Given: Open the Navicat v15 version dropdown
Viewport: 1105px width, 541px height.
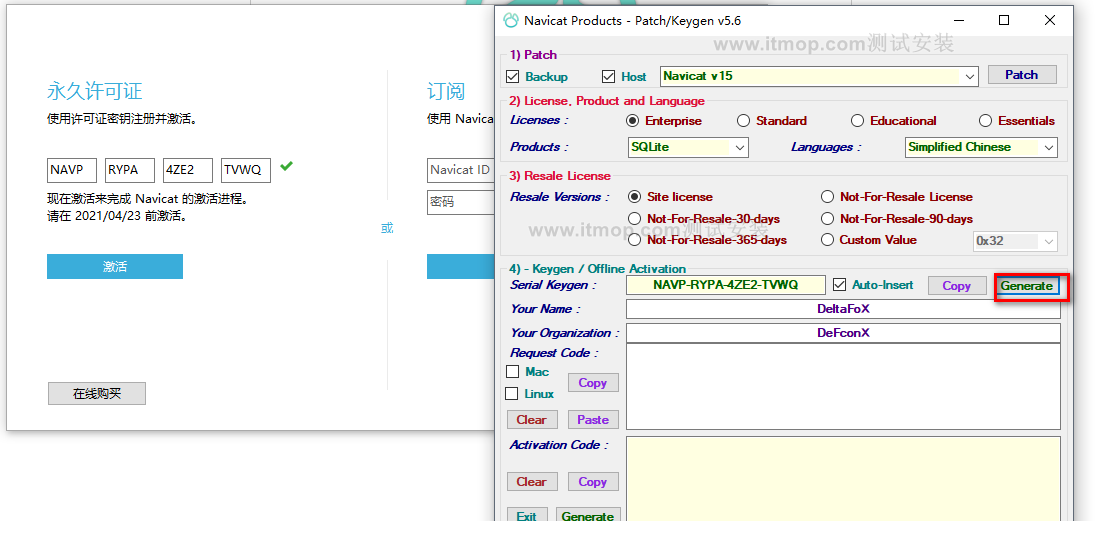Looking at the screenshot, I should click(x=819, y=76).
